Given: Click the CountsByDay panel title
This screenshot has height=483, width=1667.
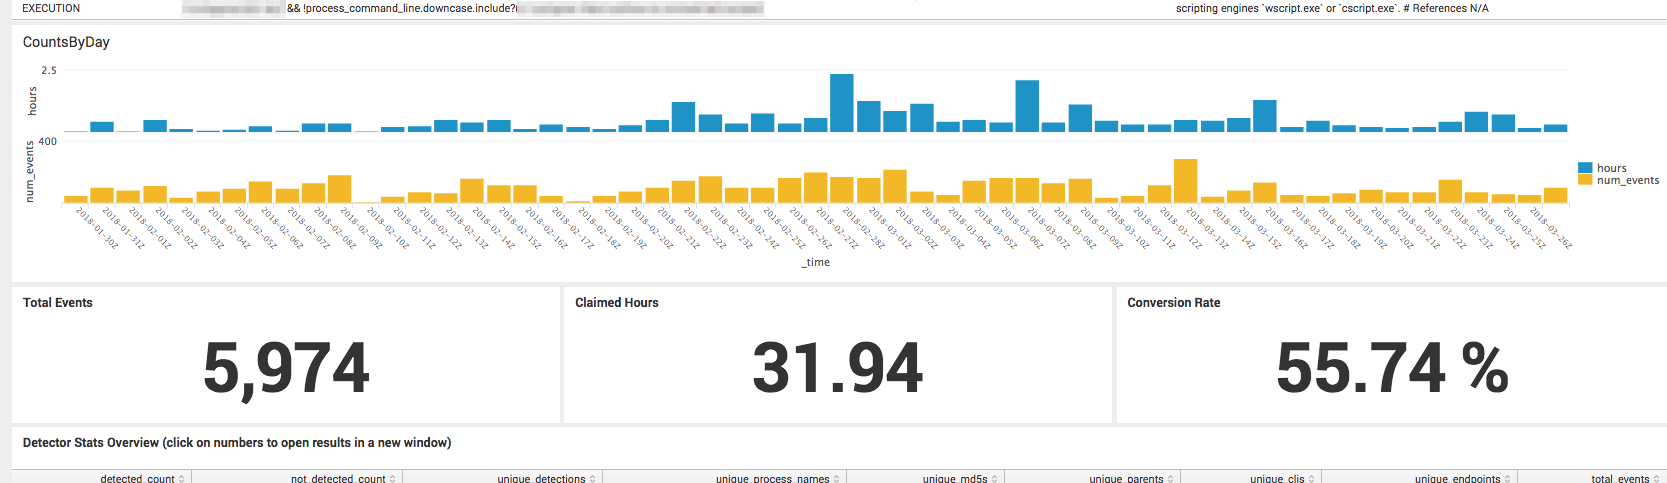Looking at the screenshot, I should (x=66, y=42).
